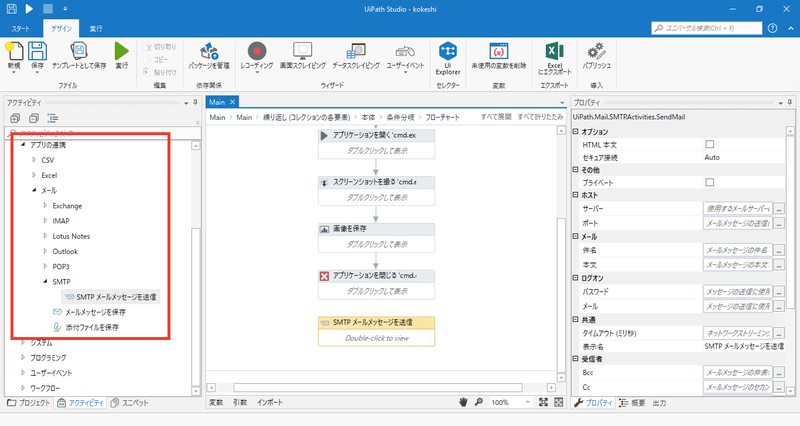Click the サーバー input field
The width and height of the screenshot is (800, 426).
(738, 209)
